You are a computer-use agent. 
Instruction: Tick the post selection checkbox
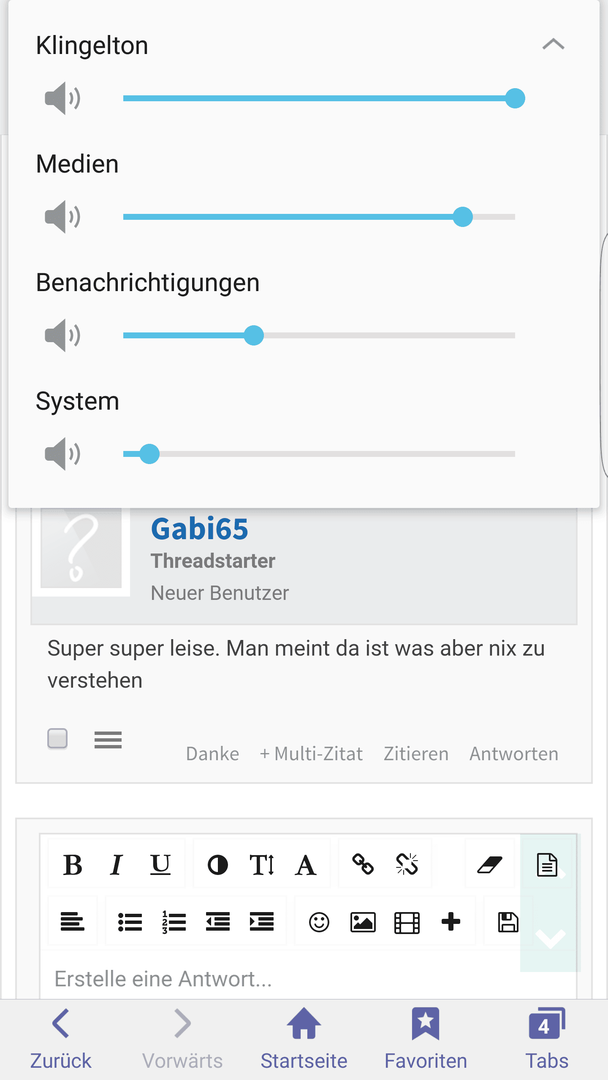57,739
